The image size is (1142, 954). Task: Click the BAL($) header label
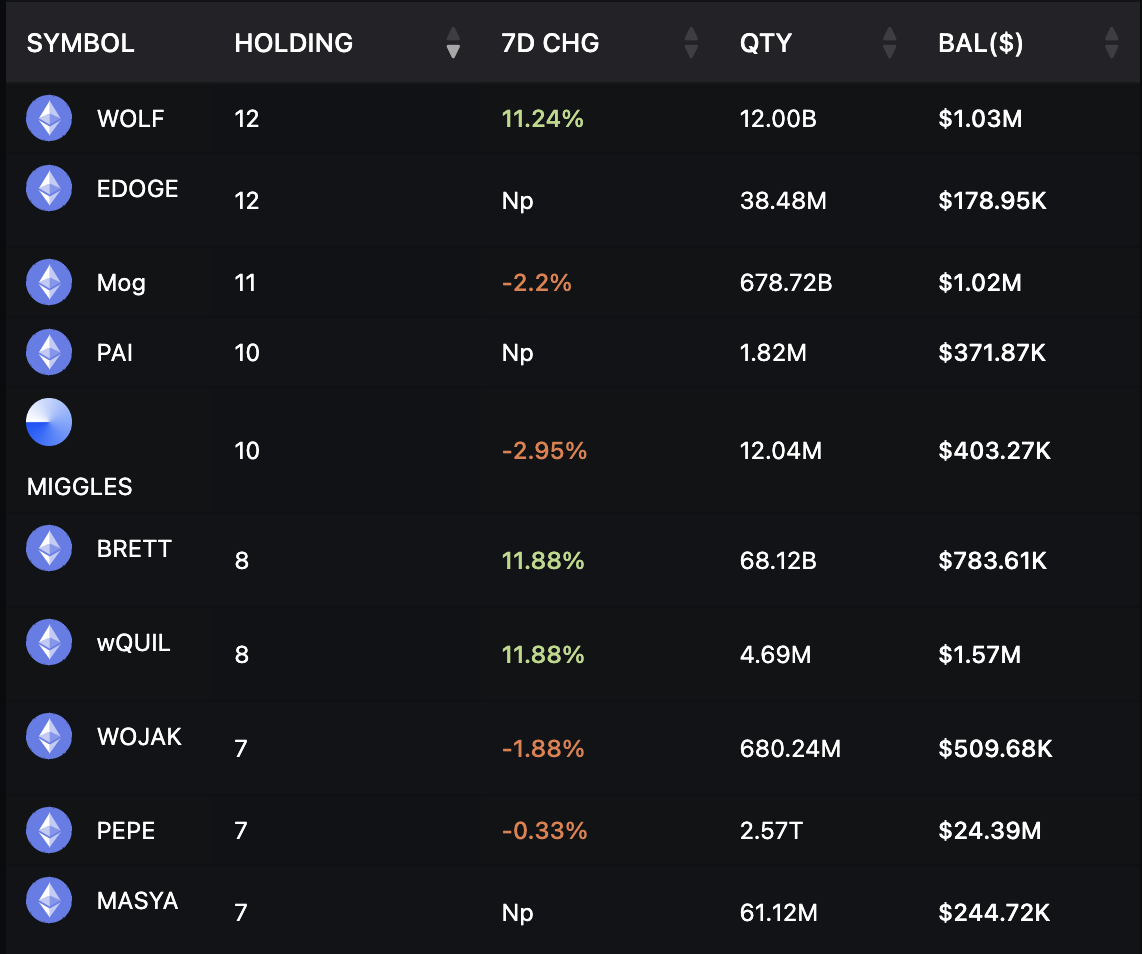pos(980,43)
